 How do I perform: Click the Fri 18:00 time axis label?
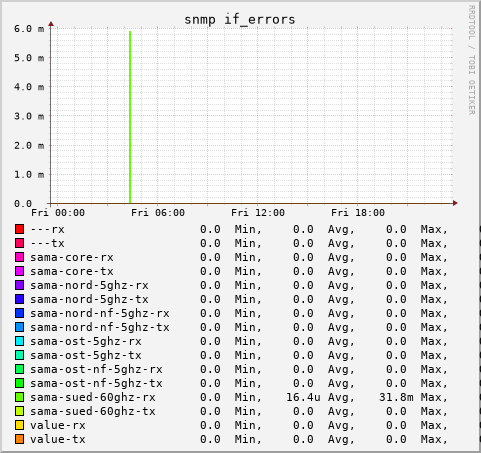[358, 213]
